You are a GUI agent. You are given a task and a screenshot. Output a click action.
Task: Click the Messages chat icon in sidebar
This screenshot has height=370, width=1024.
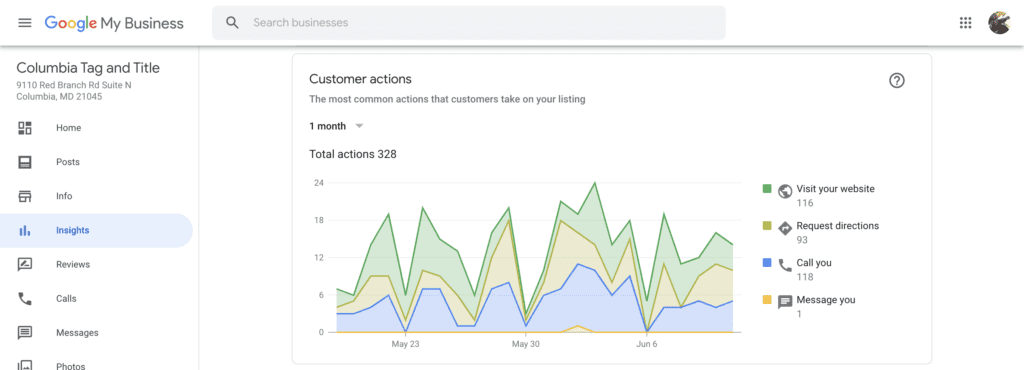(25, 332)
